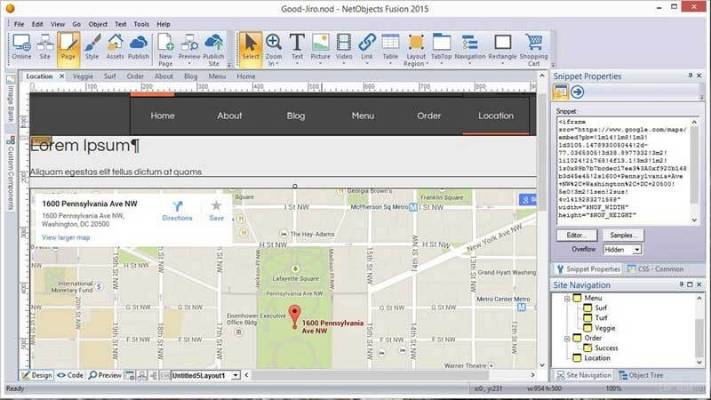Select the Layout Region tool
711x400 pixels.
point(416,50)
